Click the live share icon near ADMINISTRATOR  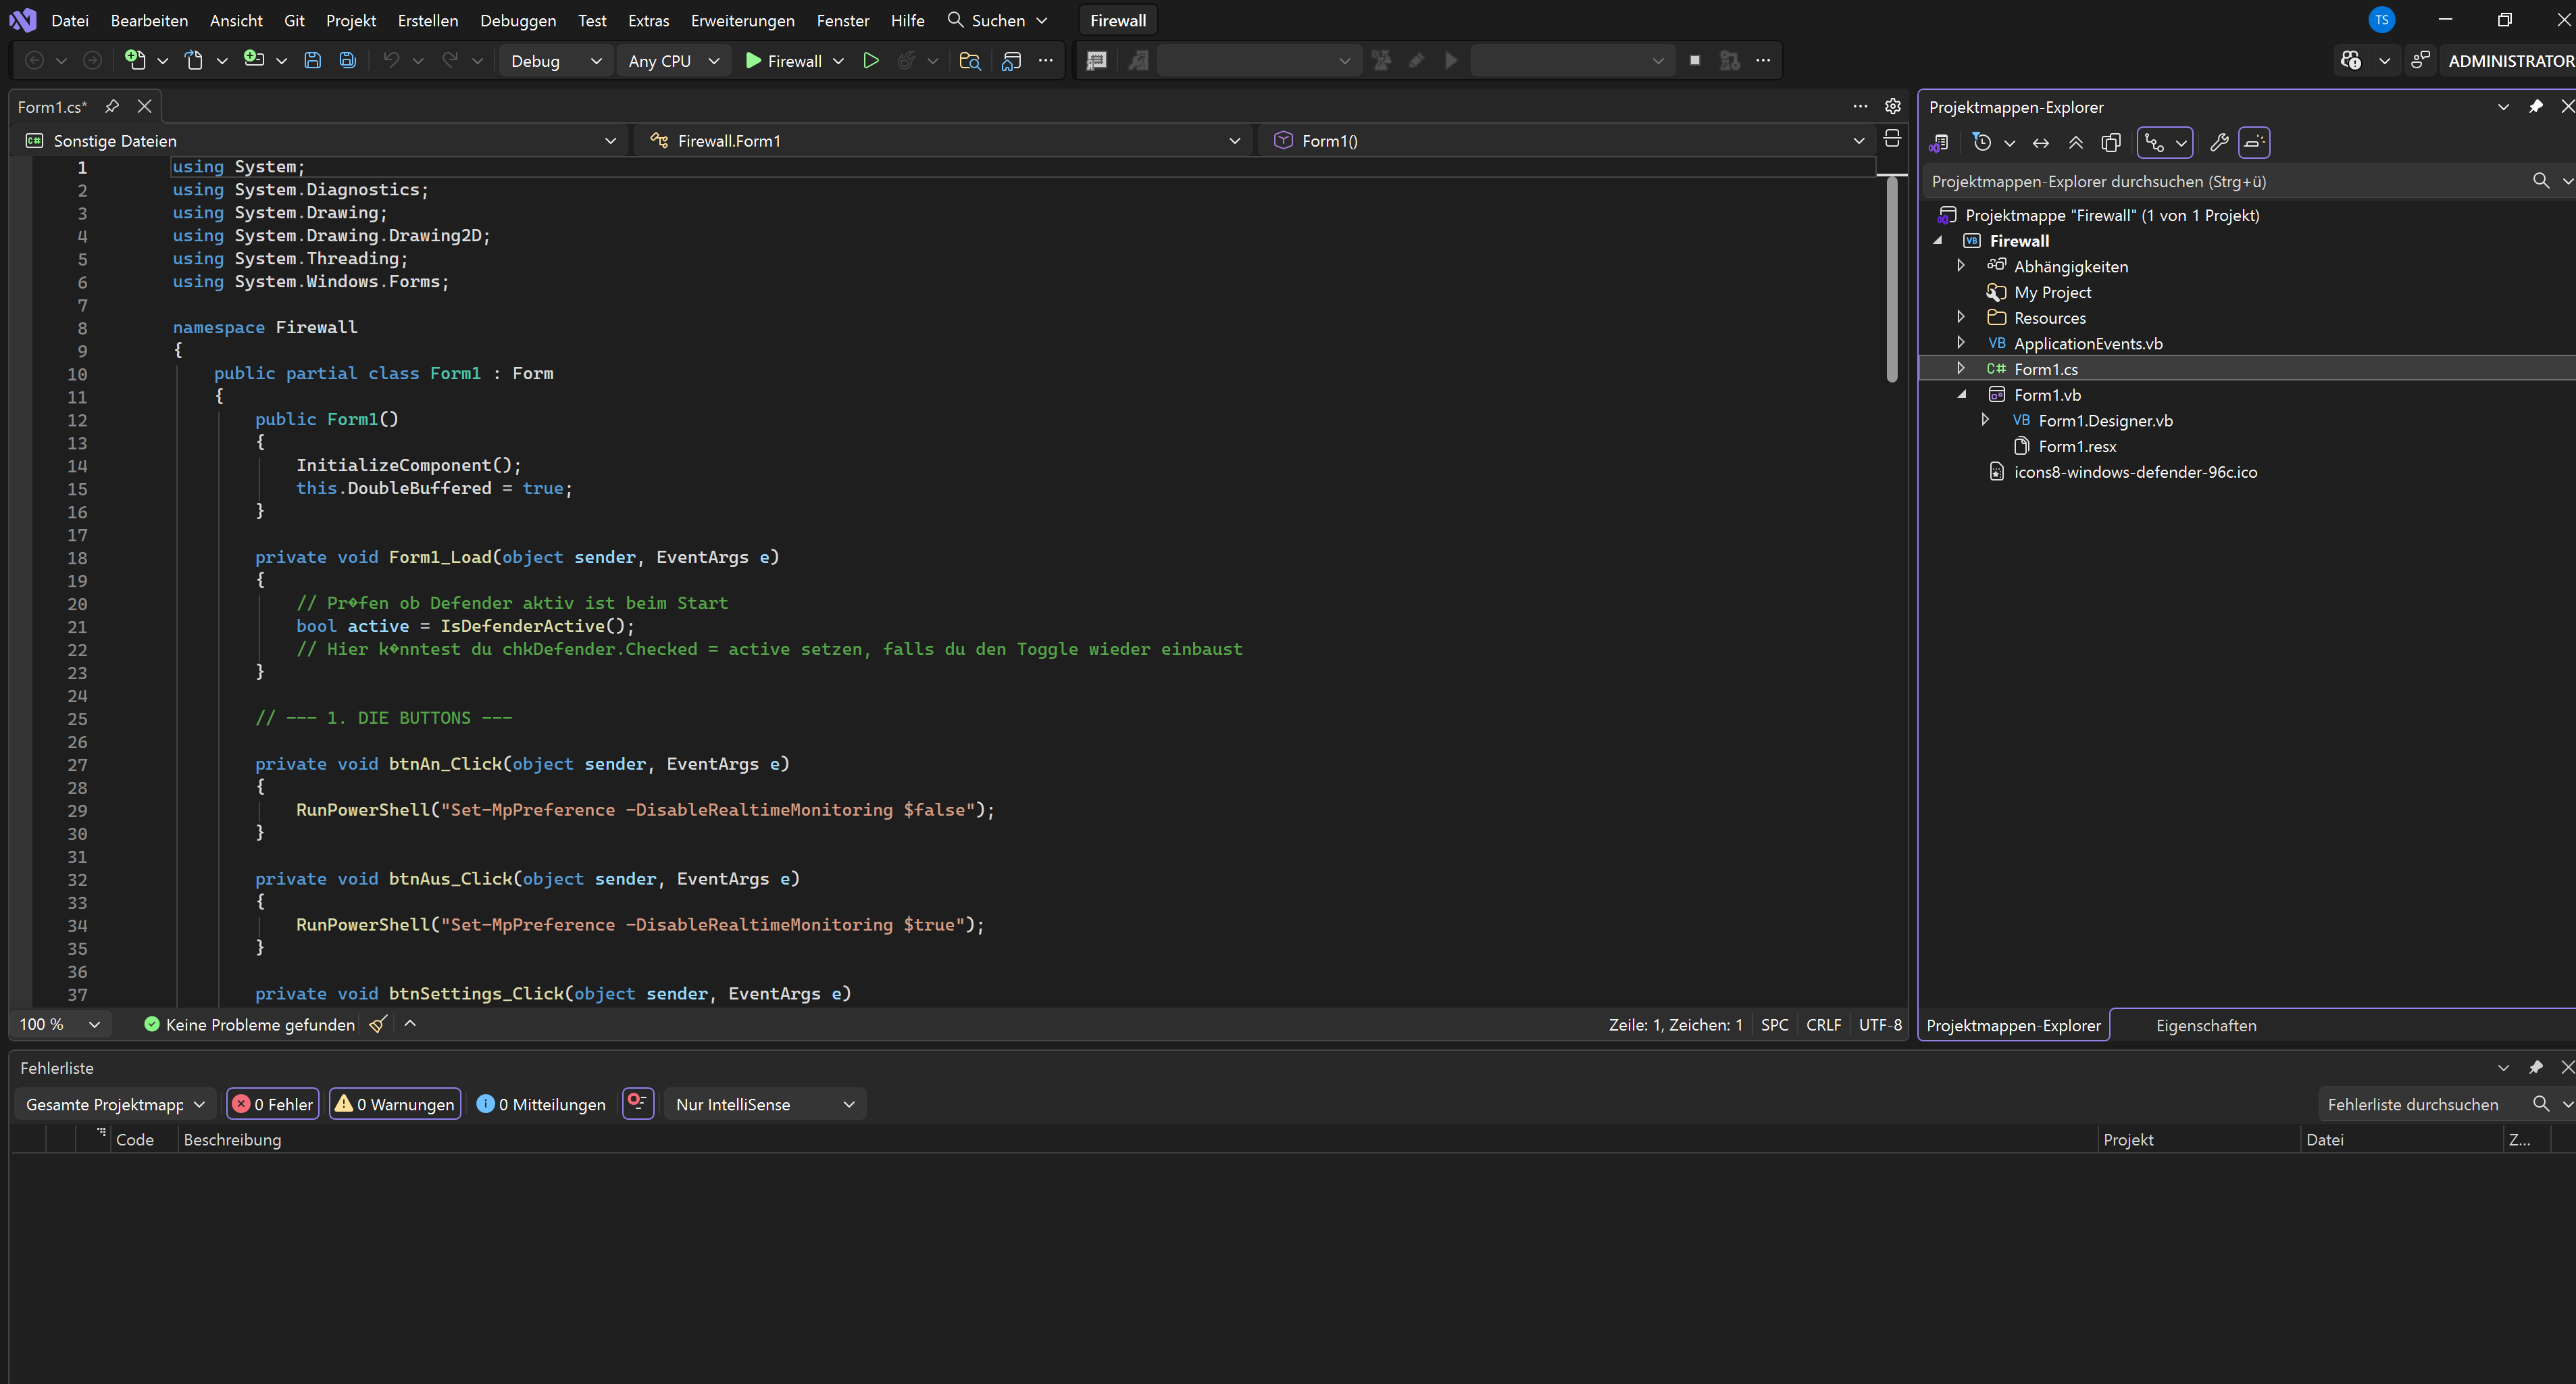pyautogui.click(x=2420, y=60)
